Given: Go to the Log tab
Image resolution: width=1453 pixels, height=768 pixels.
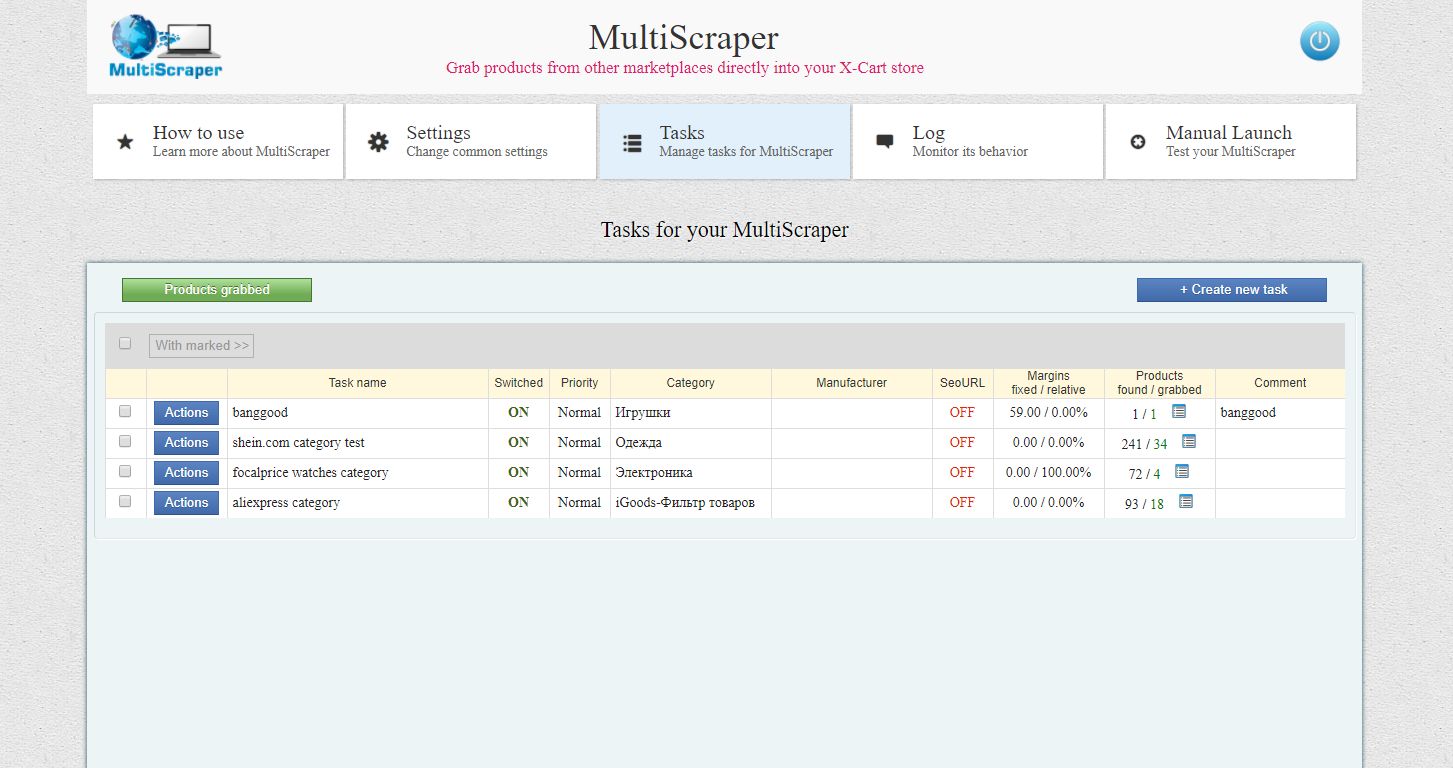Looking at the screenshot, I should (977, 142).
